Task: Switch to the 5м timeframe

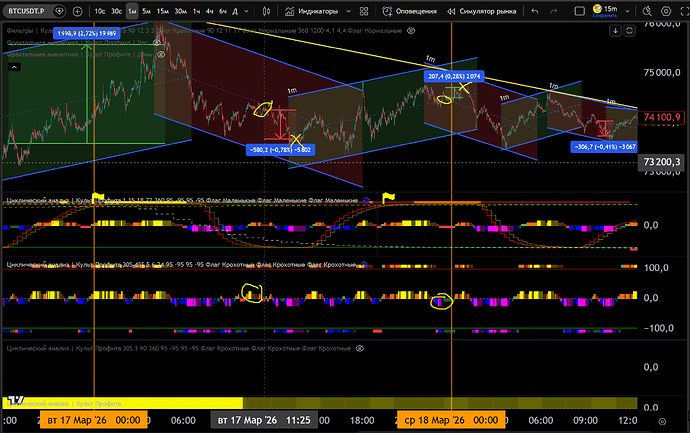Action: click(146, 12)
